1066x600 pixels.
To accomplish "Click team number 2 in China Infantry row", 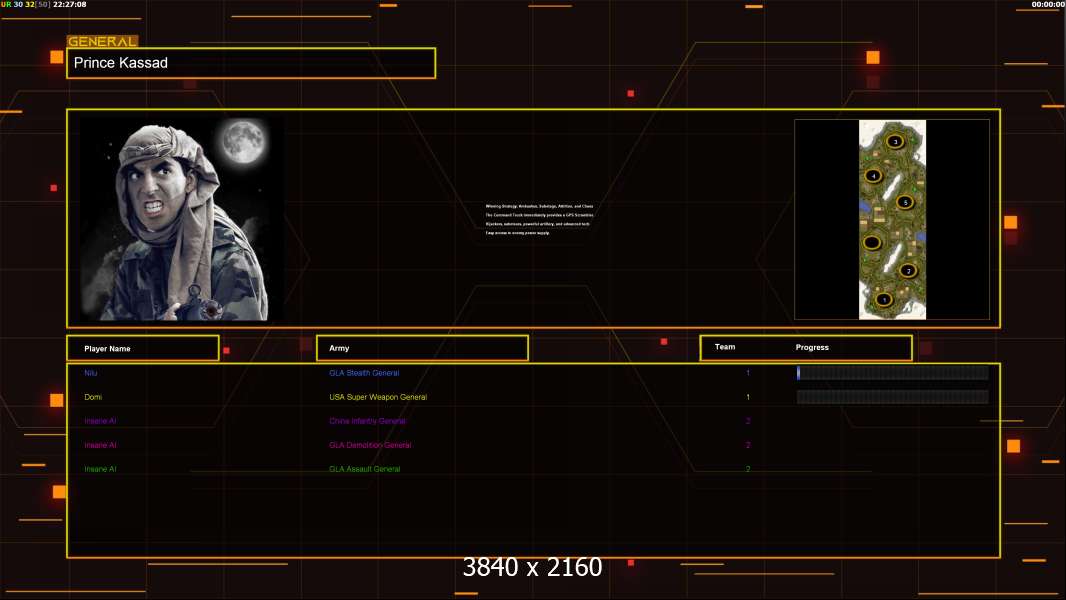I will (748, 421).
